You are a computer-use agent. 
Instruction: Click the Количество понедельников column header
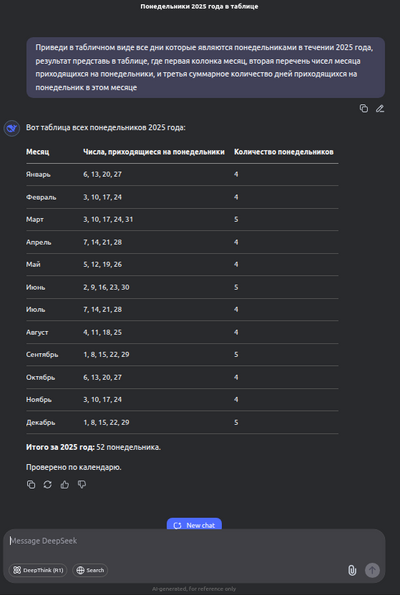(284, 152)
